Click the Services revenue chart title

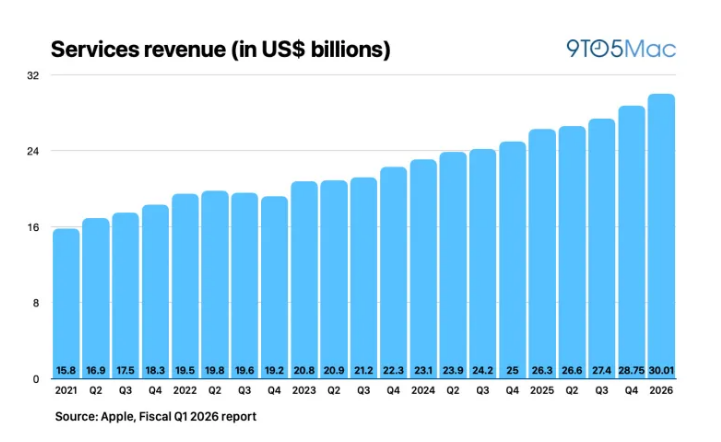[220, 49]
